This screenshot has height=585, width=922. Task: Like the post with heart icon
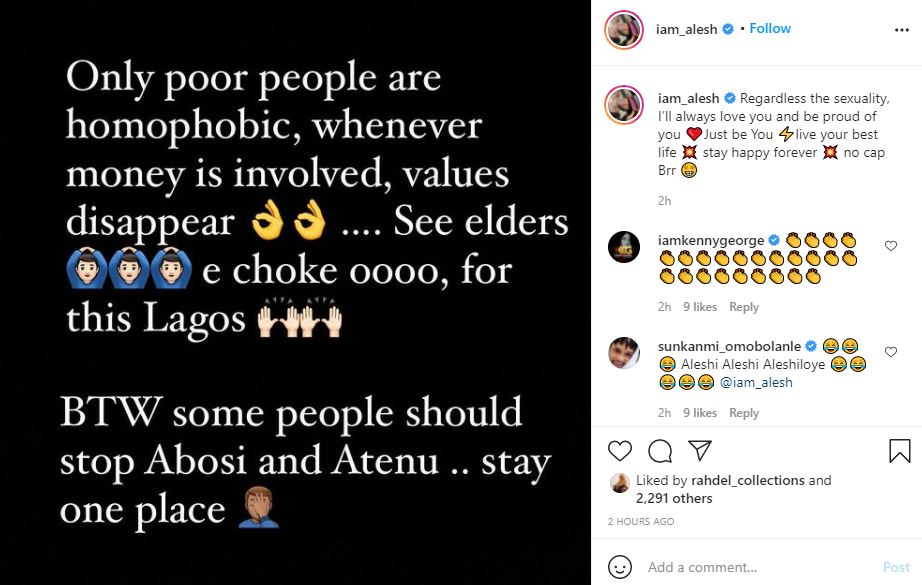tap(621, 451)
